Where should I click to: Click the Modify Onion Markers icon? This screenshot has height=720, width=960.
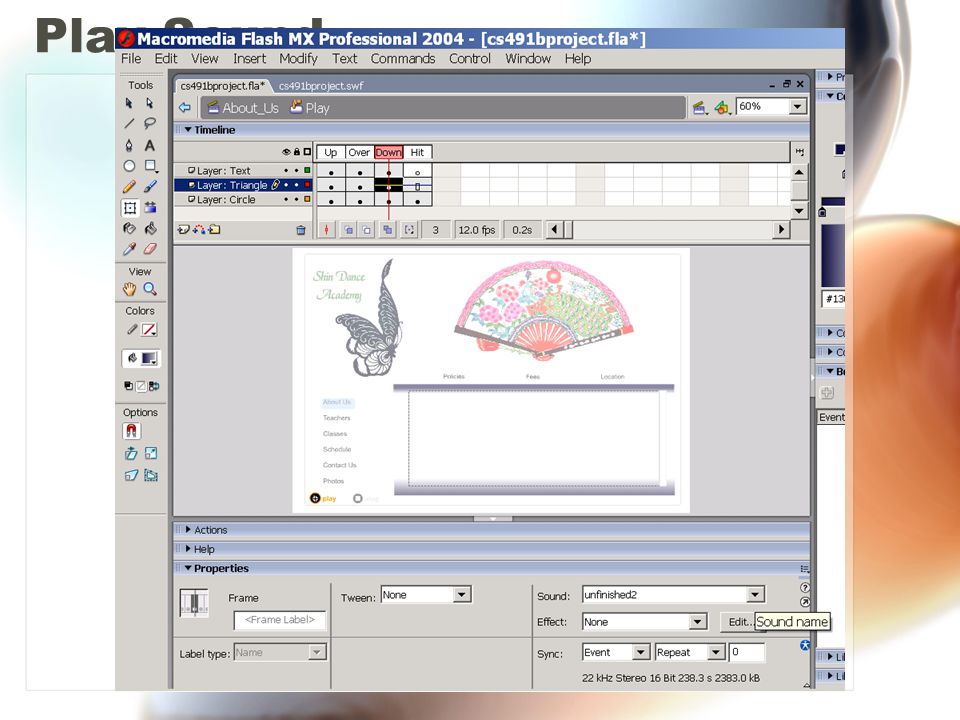click(410, 230)
